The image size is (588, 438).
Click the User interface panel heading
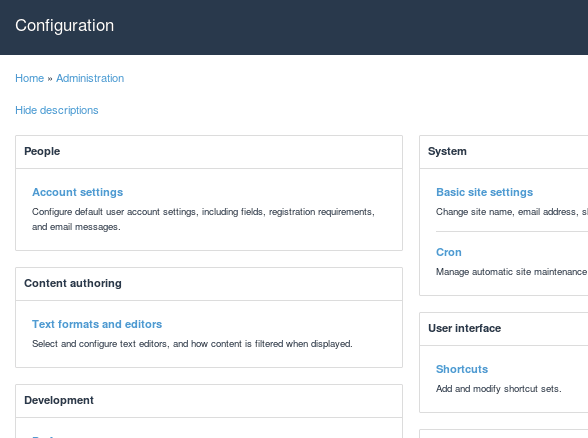(x=465, y=328)
